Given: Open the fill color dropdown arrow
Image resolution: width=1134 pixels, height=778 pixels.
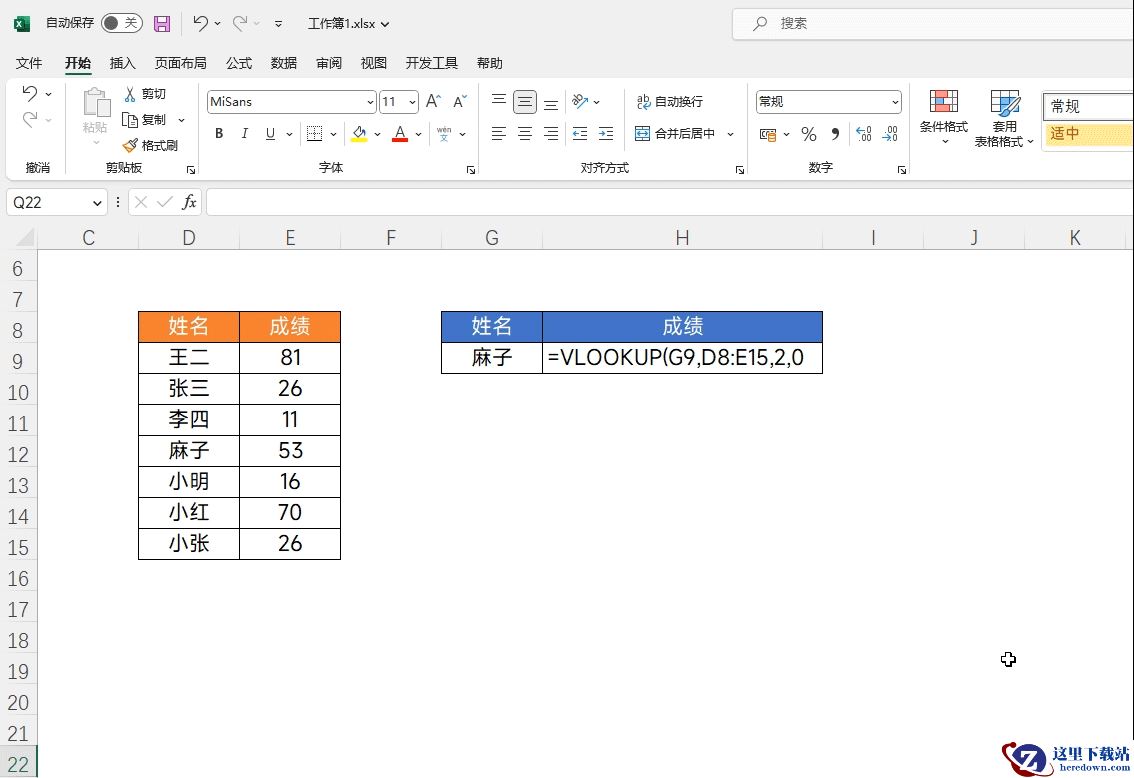Looking at the screenshot, I should [x=378, y=134].
